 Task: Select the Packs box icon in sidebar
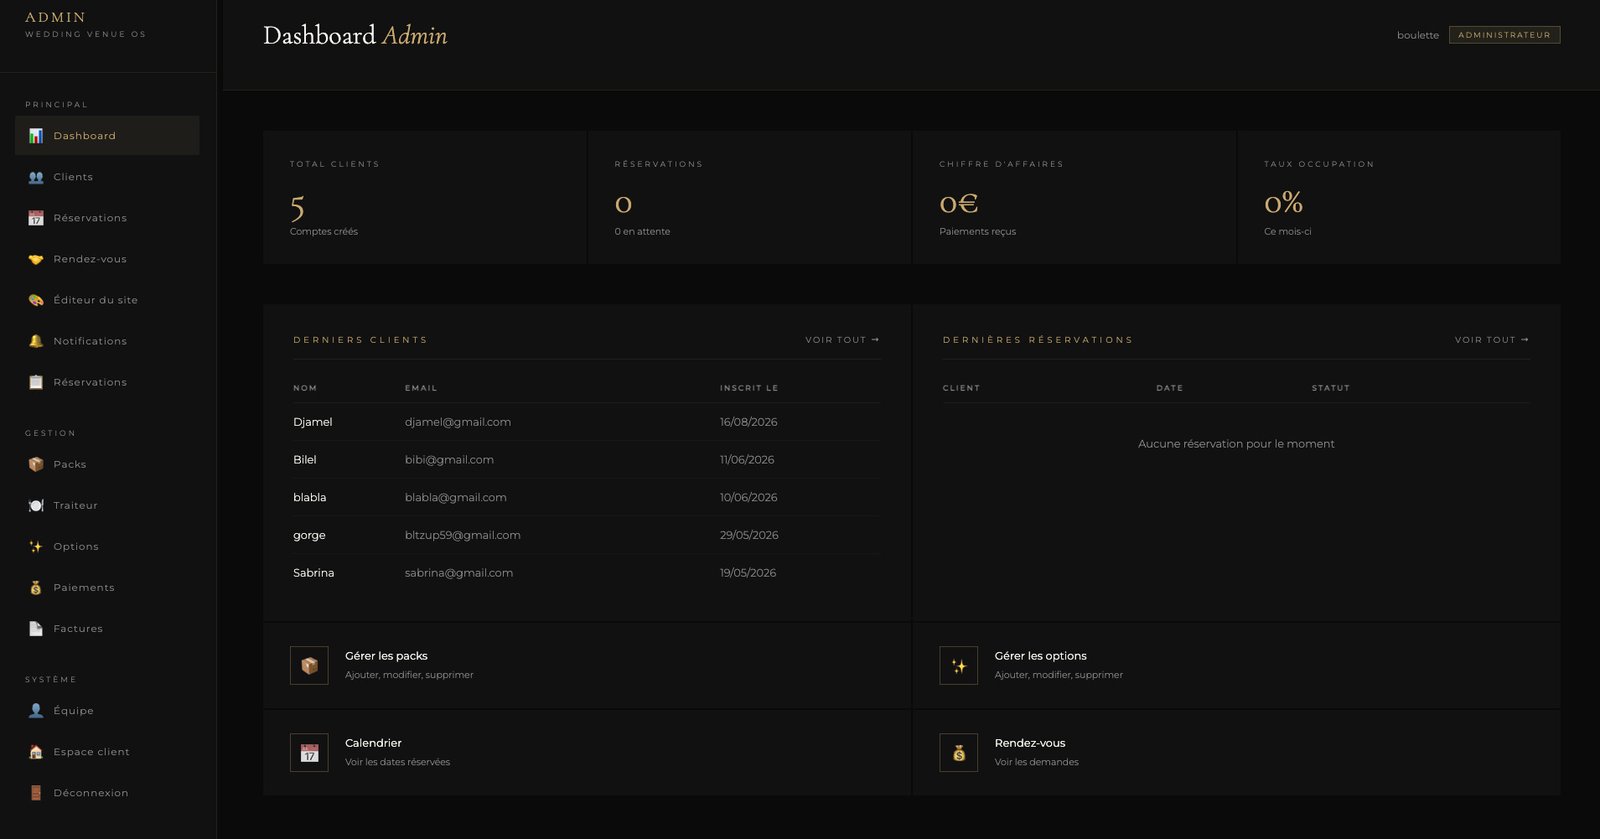(36, 464)
